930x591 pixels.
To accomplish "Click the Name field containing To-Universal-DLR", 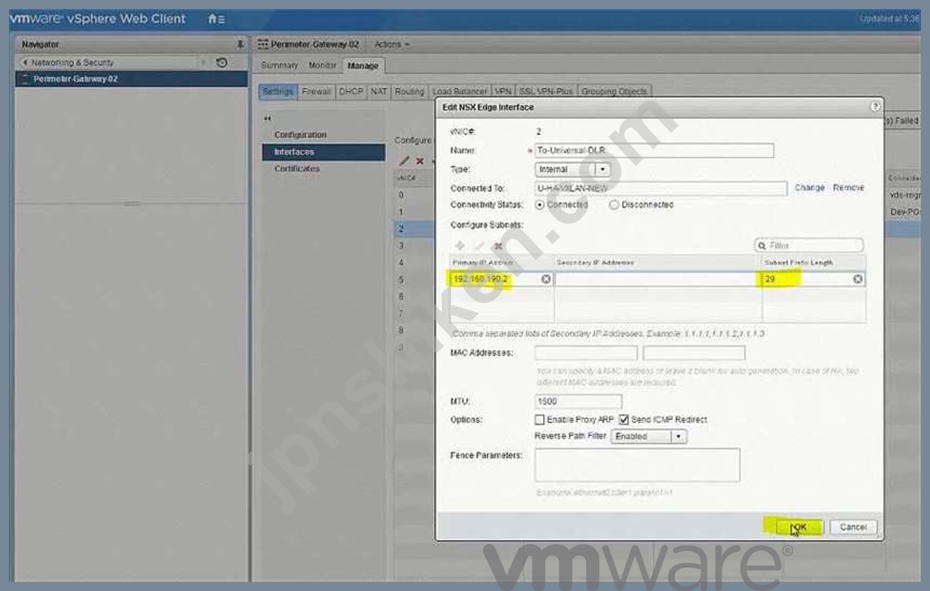I will pos(654,151).
